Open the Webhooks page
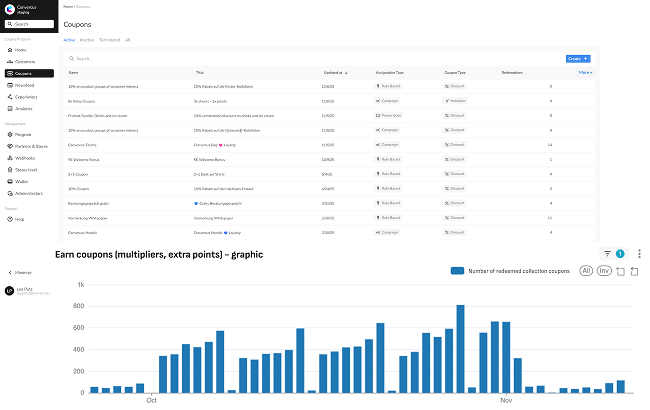Viewport: 650px width, 410px height. click(x=25, y=158)
